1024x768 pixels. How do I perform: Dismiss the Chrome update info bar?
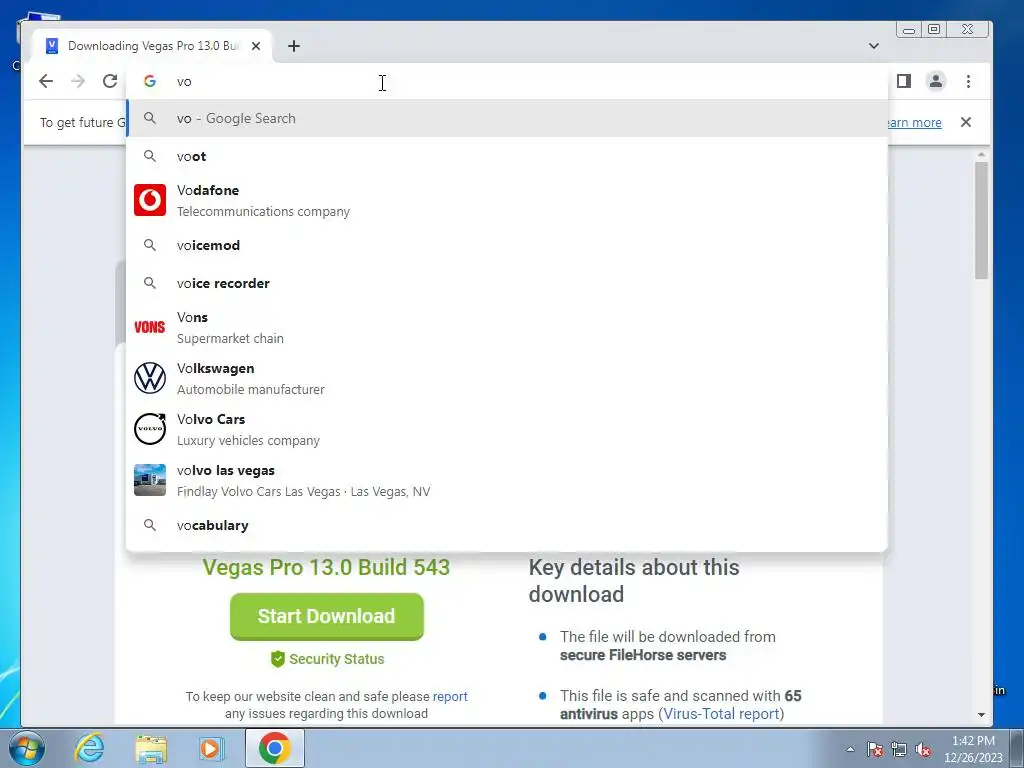click(966, 122)
